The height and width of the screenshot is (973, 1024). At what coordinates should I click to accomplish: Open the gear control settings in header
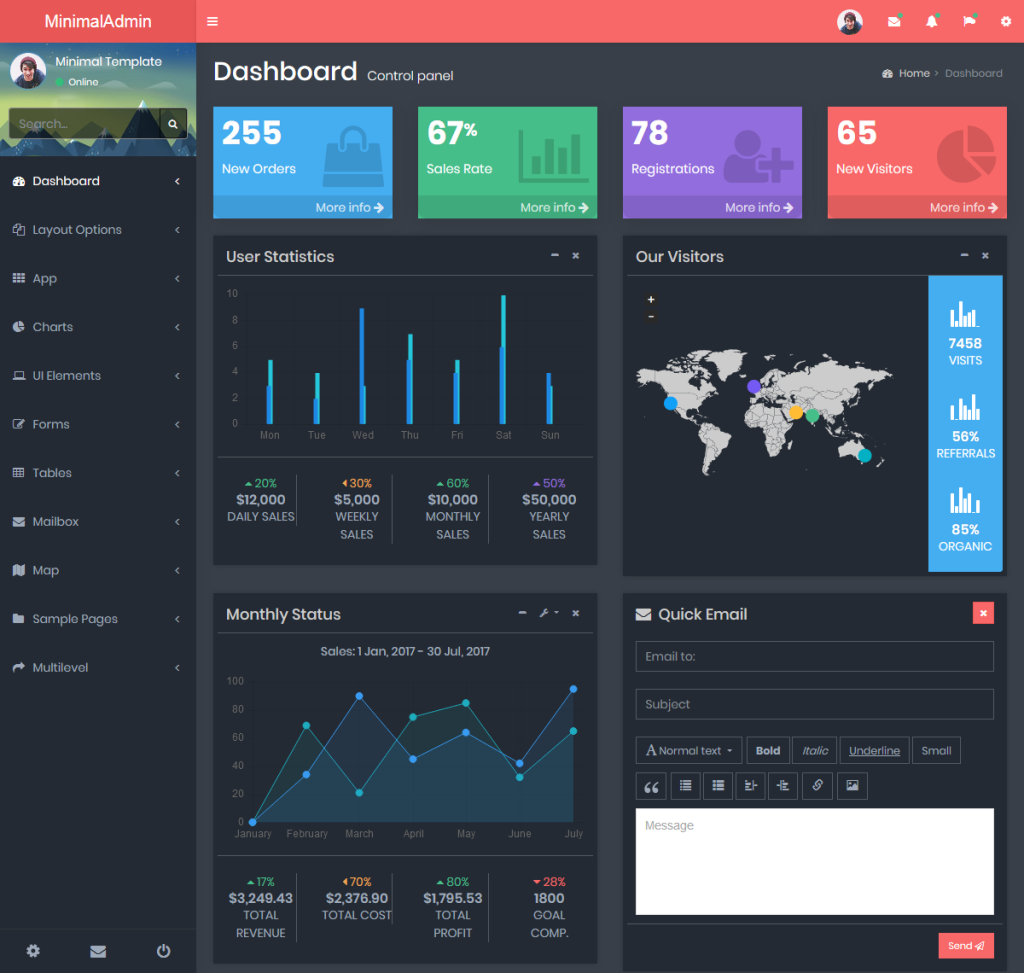click(1006, 22)
